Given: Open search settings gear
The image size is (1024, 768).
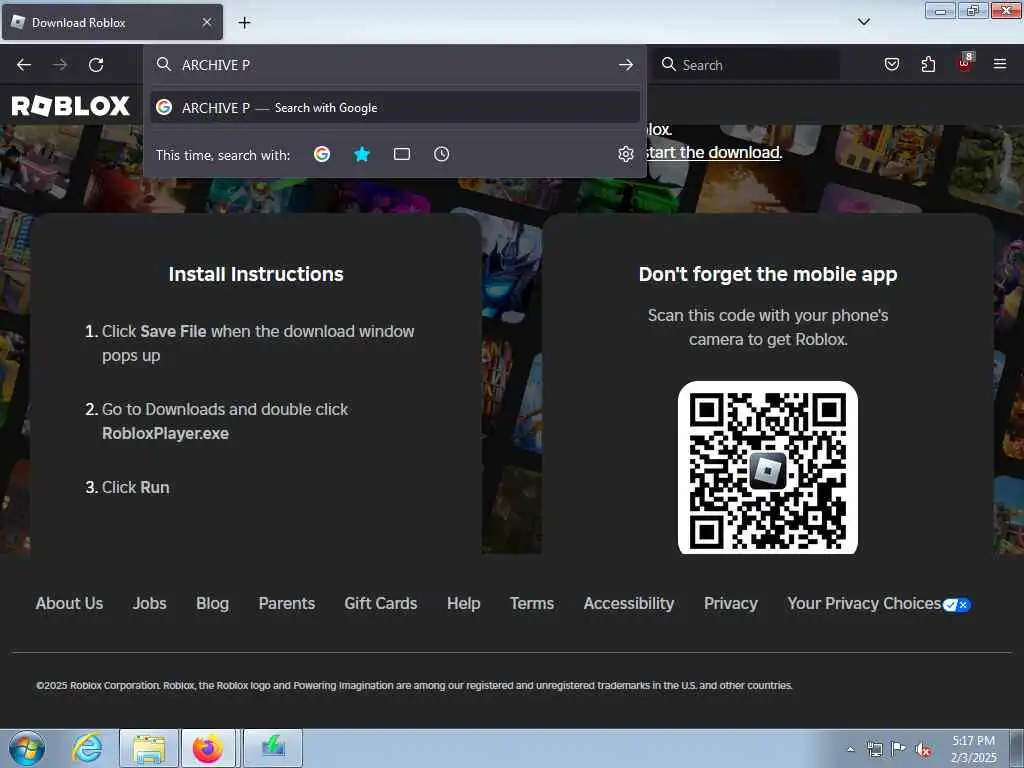Looking at the screenshot, I should [x=626, y=154].
